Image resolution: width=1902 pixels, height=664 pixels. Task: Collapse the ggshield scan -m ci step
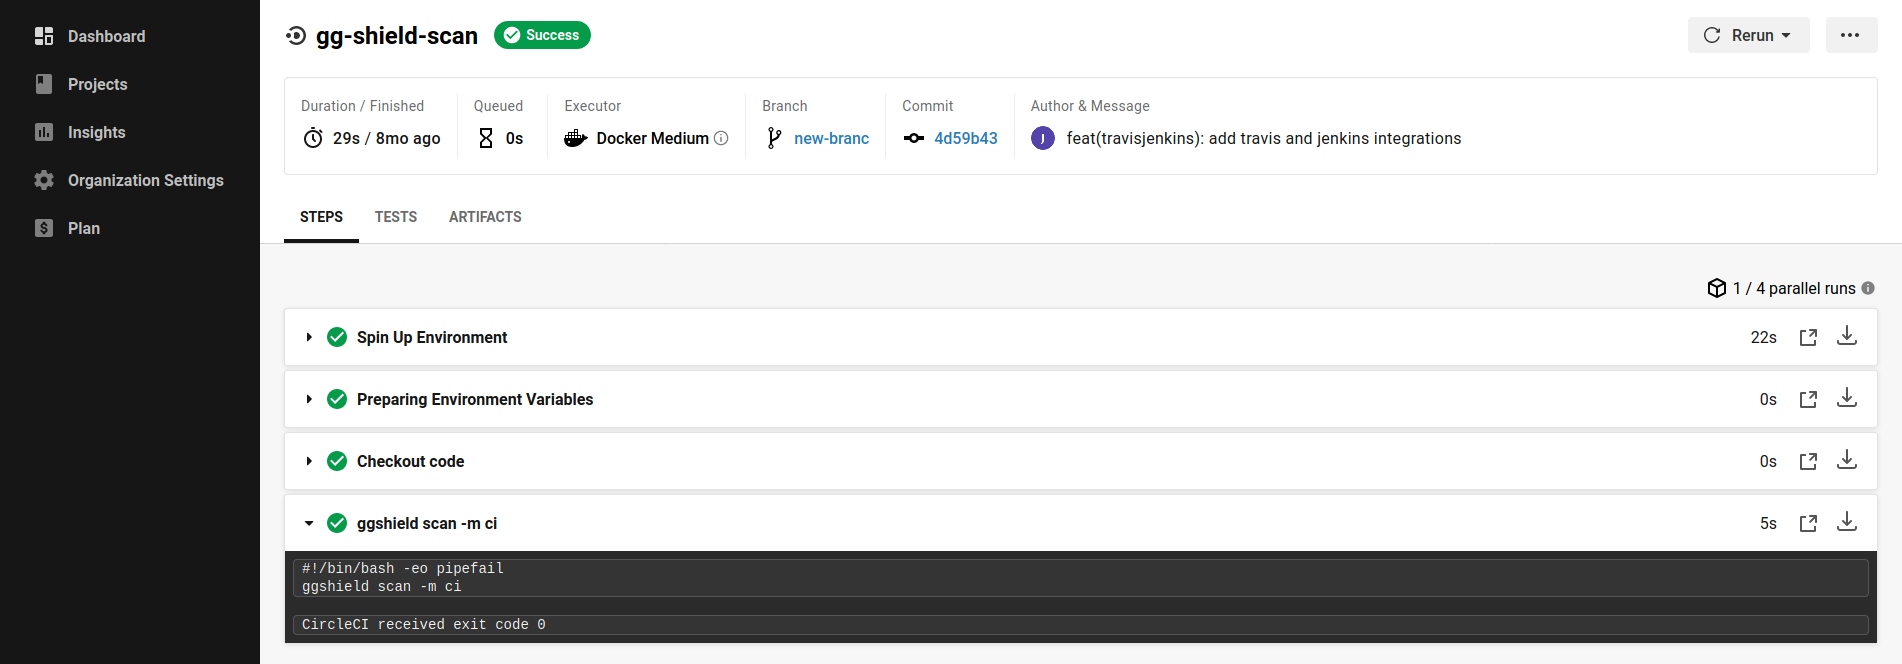click(x=309, y=523)
